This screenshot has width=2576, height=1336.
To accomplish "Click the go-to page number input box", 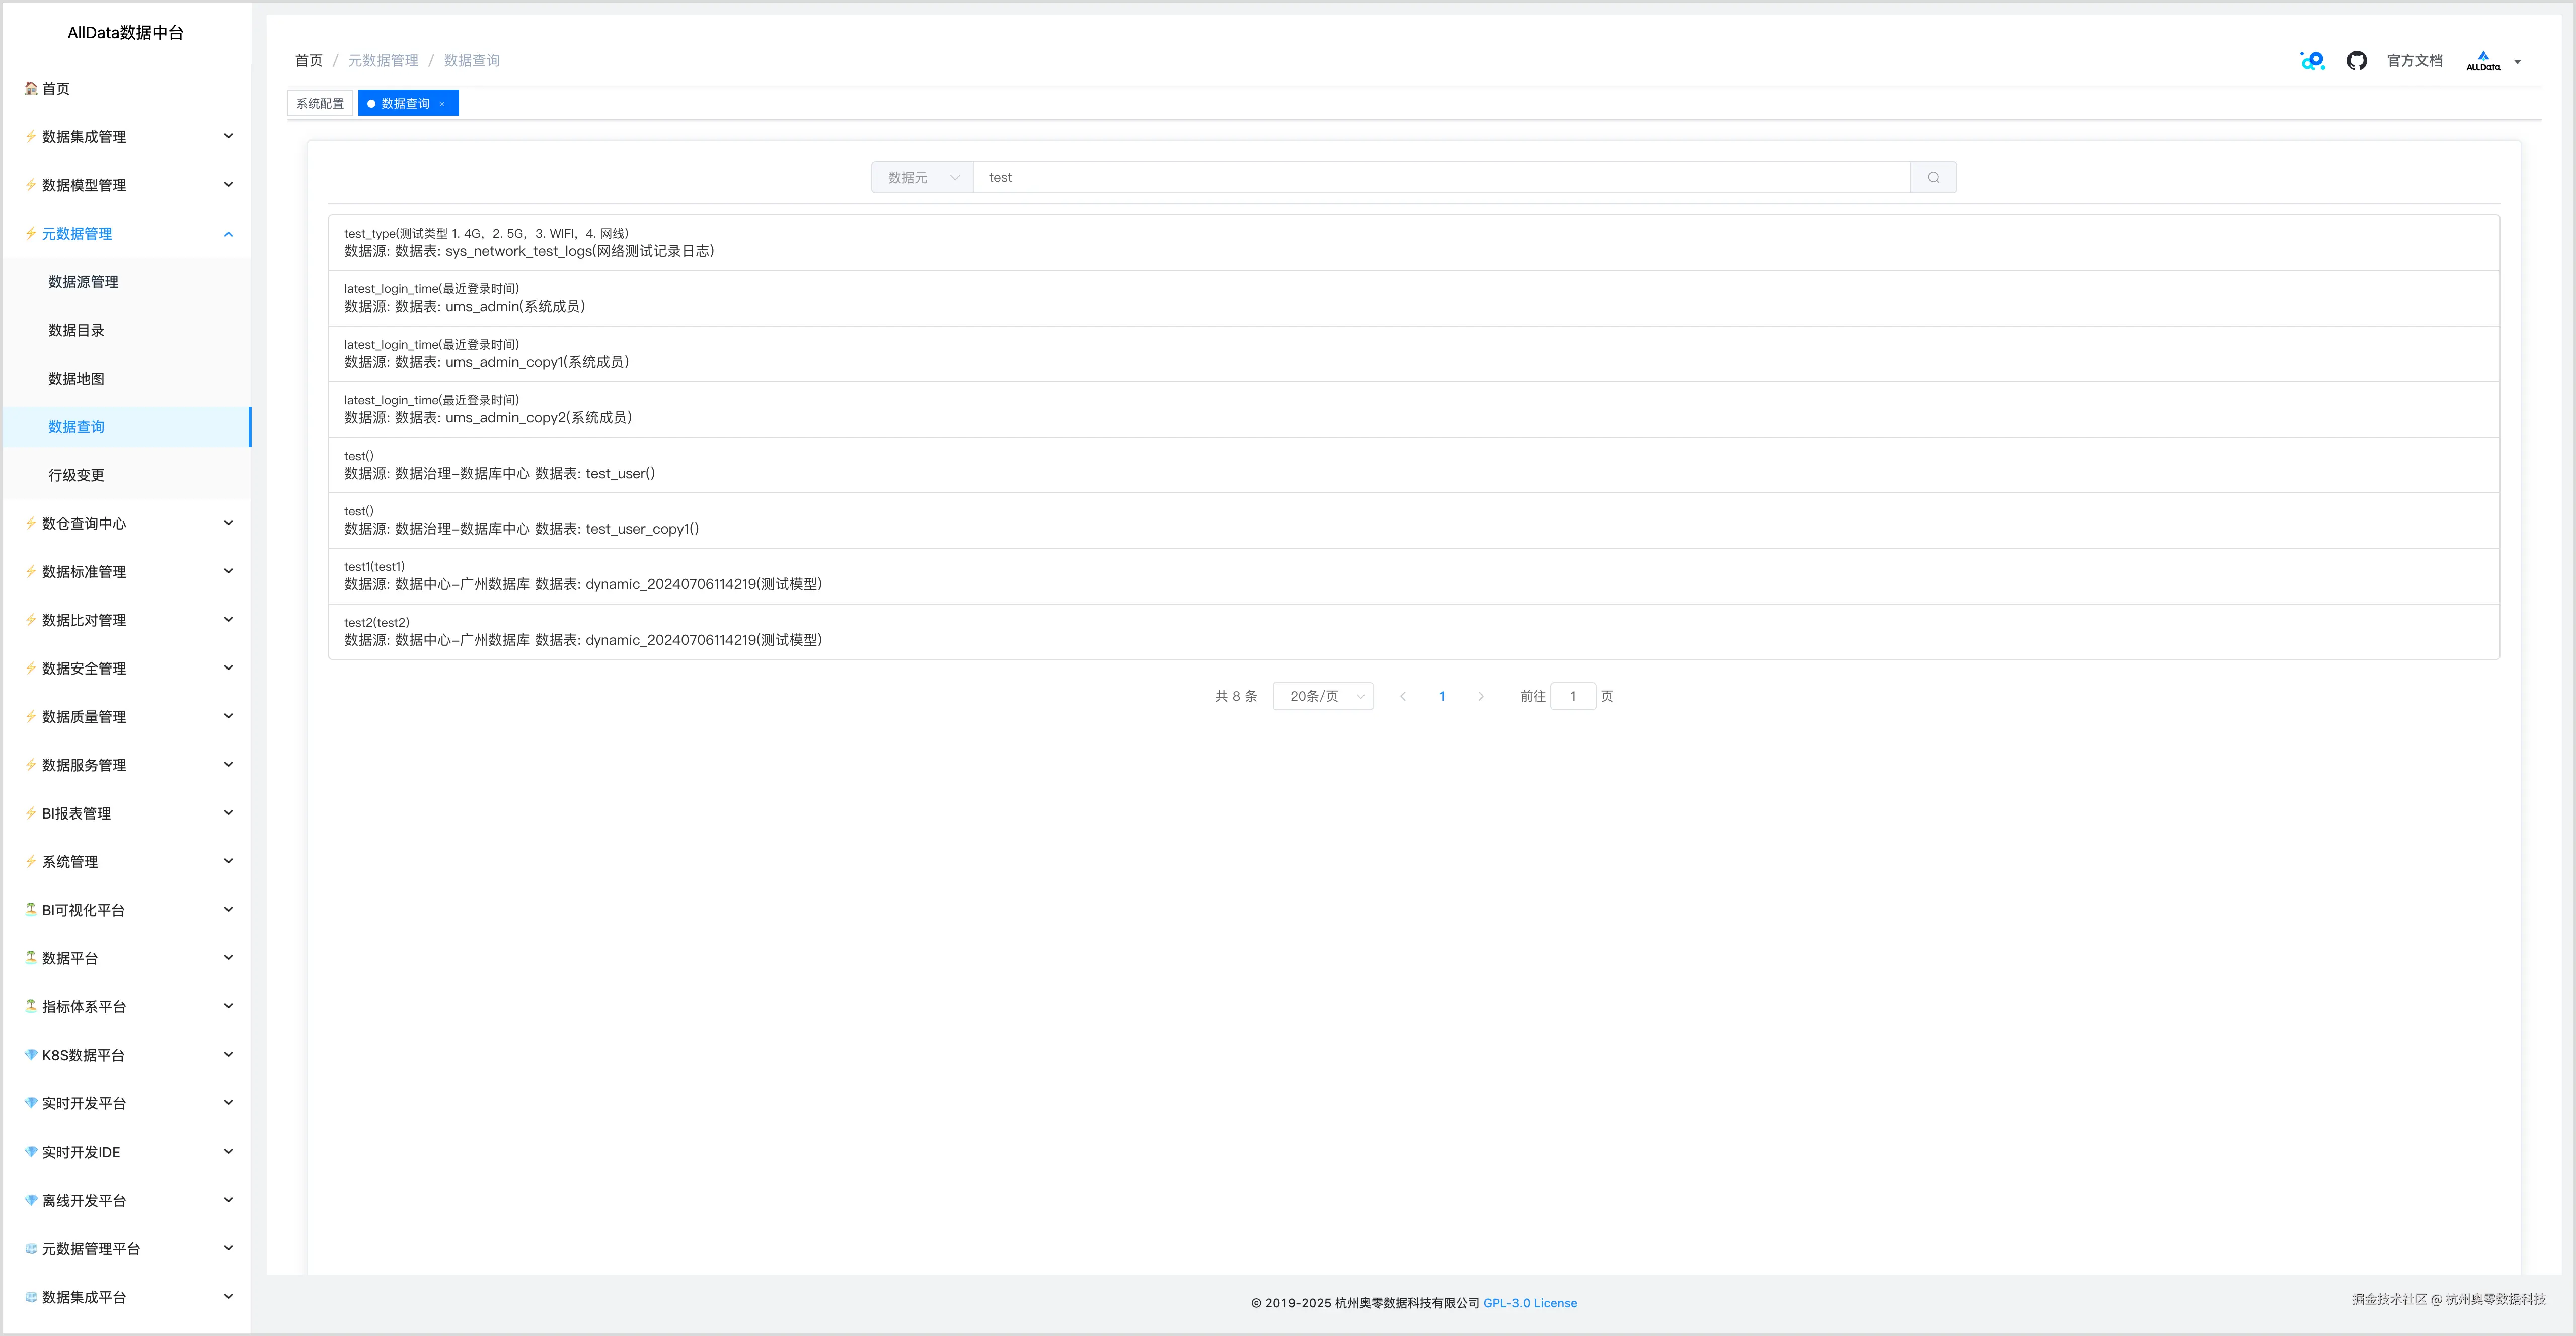I will (x=1572, y=696).
